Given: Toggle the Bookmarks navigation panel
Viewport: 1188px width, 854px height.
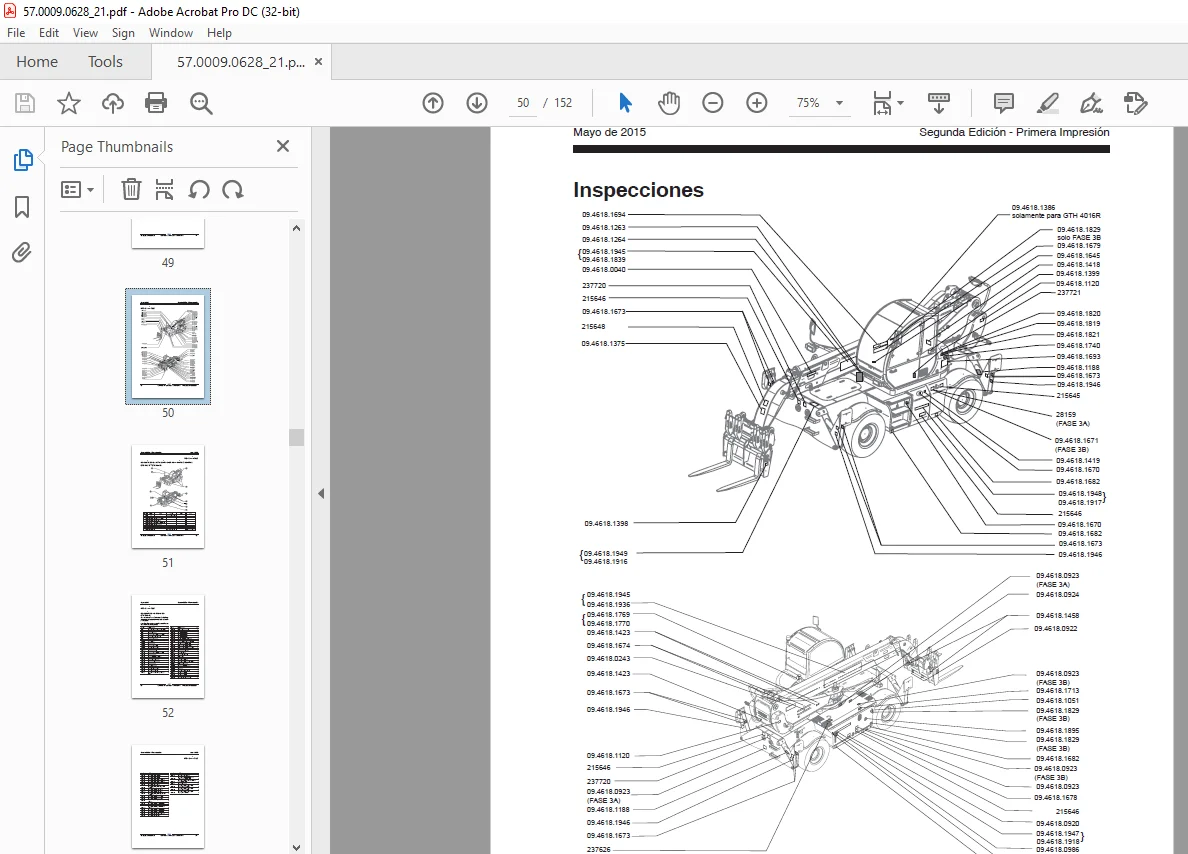Looking at the screenshot, I should [x=22, y=207].
